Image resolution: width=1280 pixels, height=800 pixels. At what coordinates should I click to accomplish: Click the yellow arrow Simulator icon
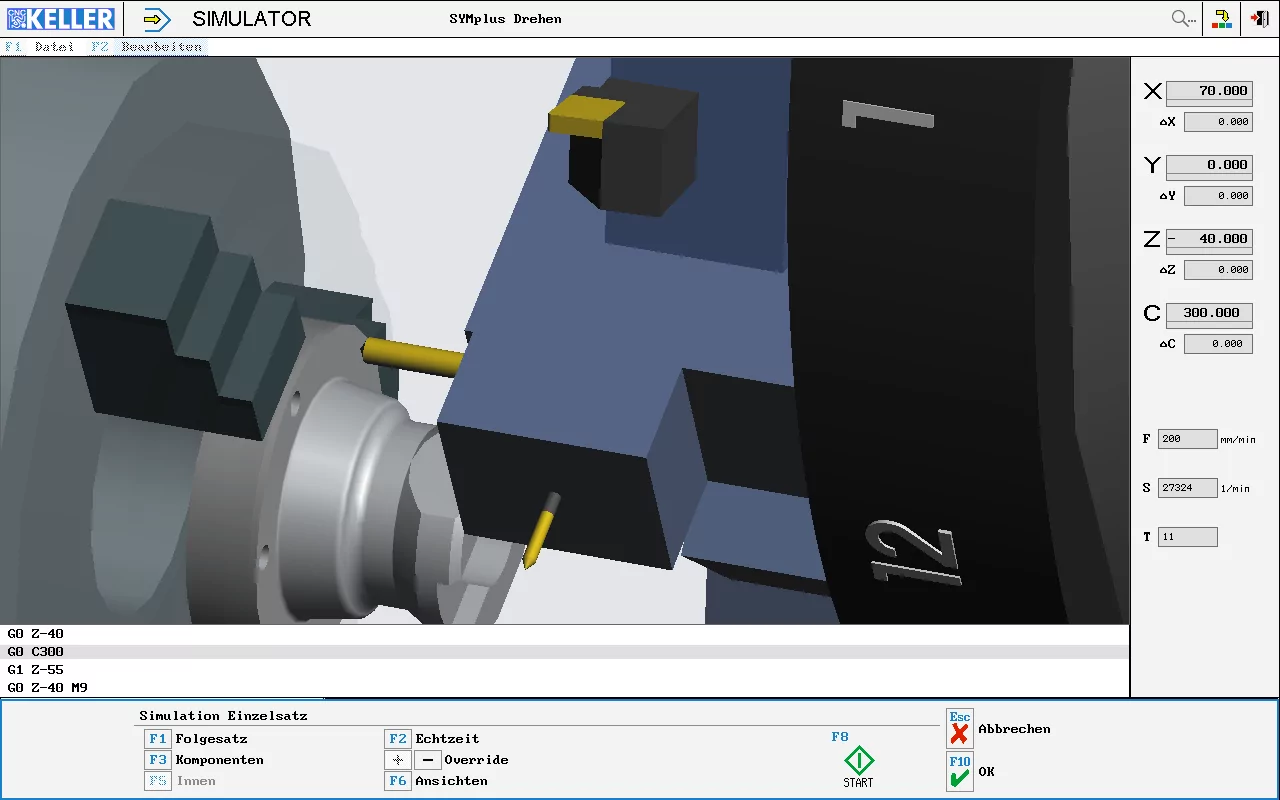(x=156, y=19)
